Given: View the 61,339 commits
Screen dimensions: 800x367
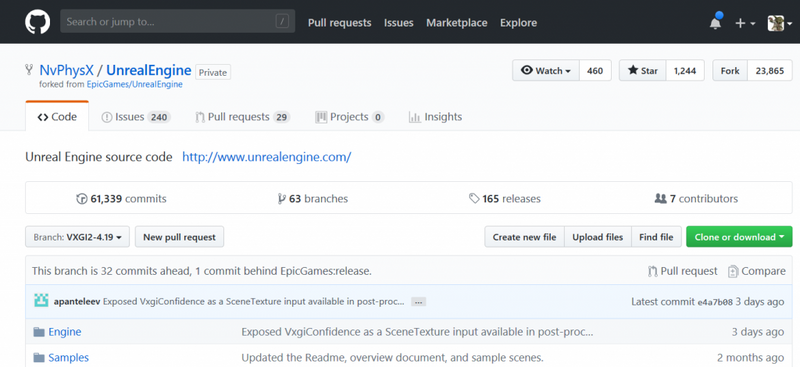Looking at the screenshot, I should click(121, 199).
